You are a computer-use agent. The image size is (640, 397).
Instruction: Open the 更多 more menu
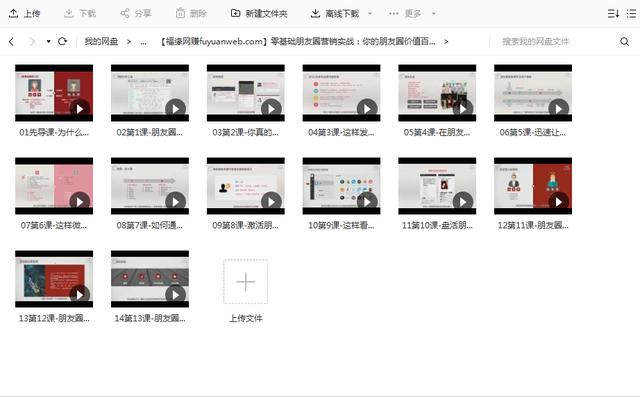405,13
